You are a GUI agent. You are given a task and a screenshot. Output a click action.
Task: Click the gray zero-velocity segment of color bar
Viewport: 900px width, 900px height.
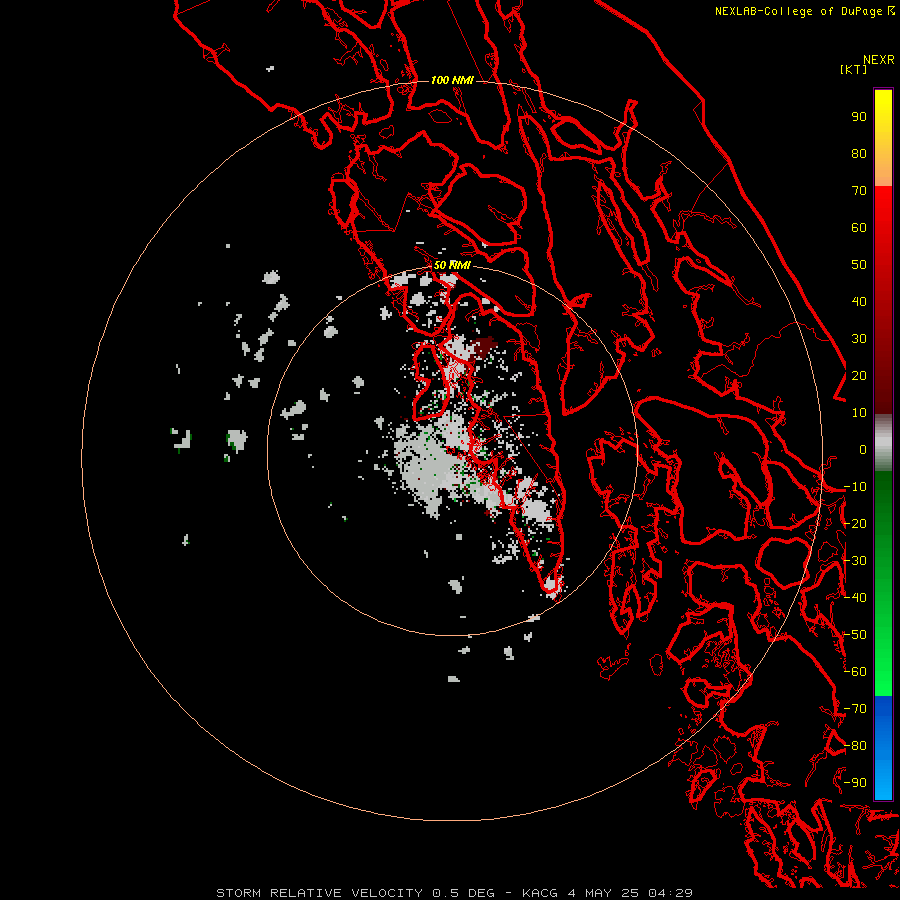[x=883, y=442]
